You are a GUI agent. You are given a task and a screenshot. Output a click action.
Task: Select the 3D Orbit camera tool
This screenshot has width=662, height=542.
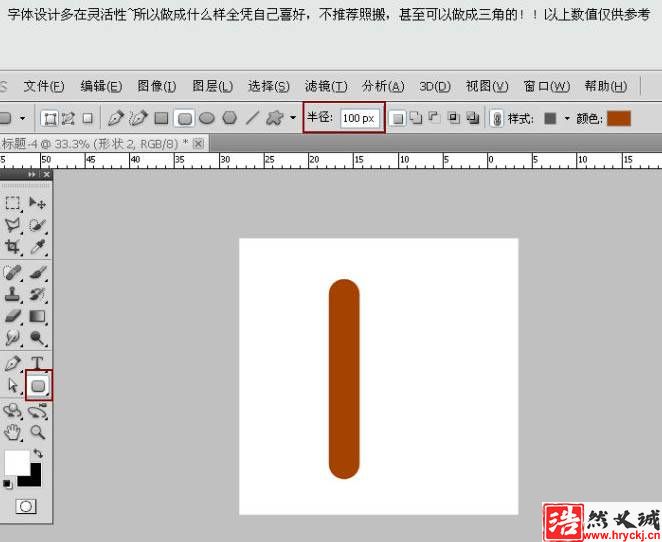point(37,410)
